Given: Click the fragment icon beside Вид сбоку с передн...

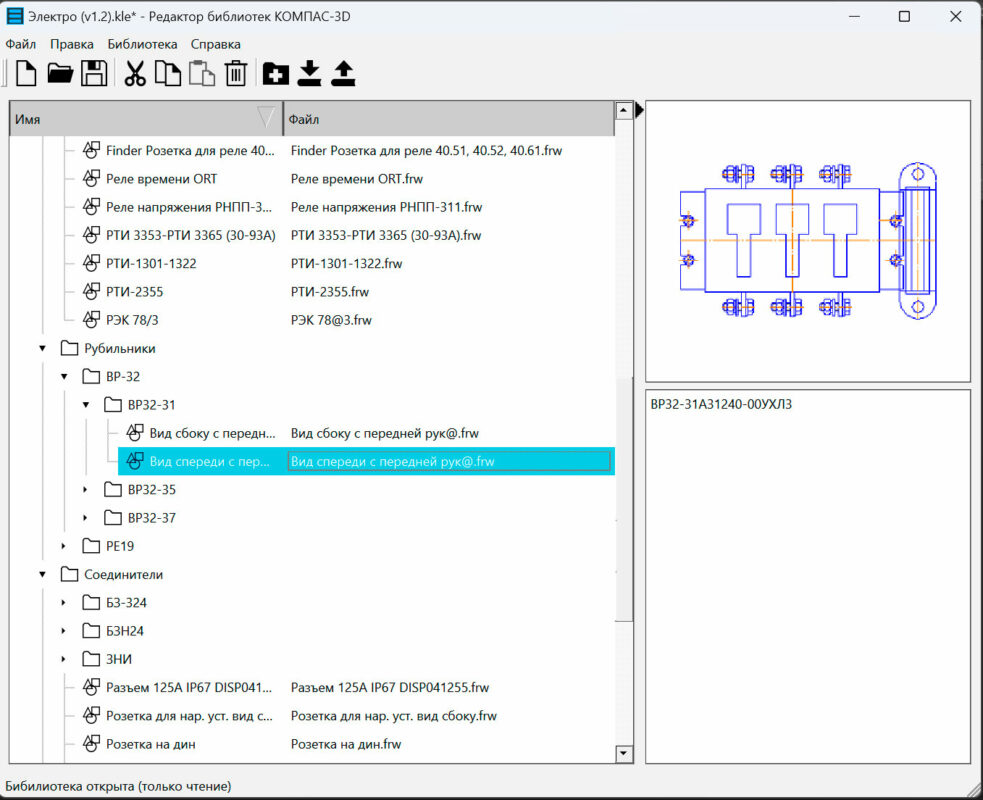Looking at the screenshot, I should click(x=134, y=433).
